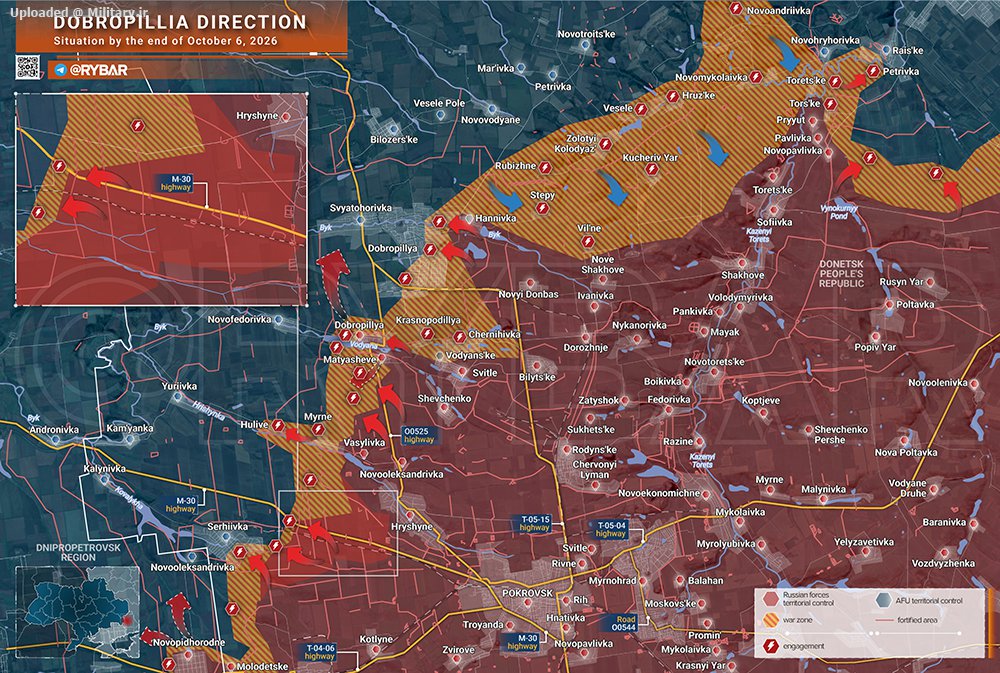Click the engagement icon in the legend
This screenshot has height=673, width=1000.
pyautogui.click(x=770, y=646)
